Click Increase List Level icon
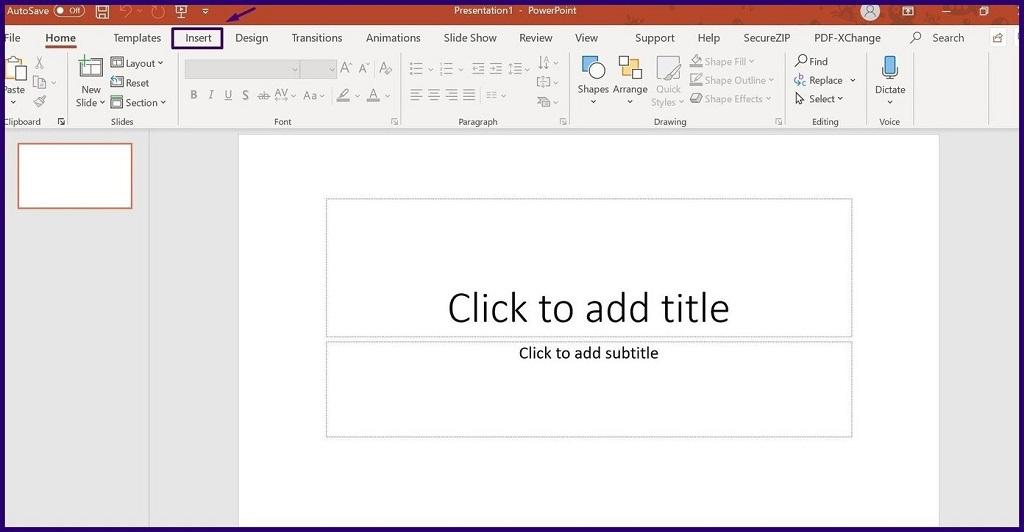The height and width of the screenshot is (532, 1024). click(x=496, y=69)
